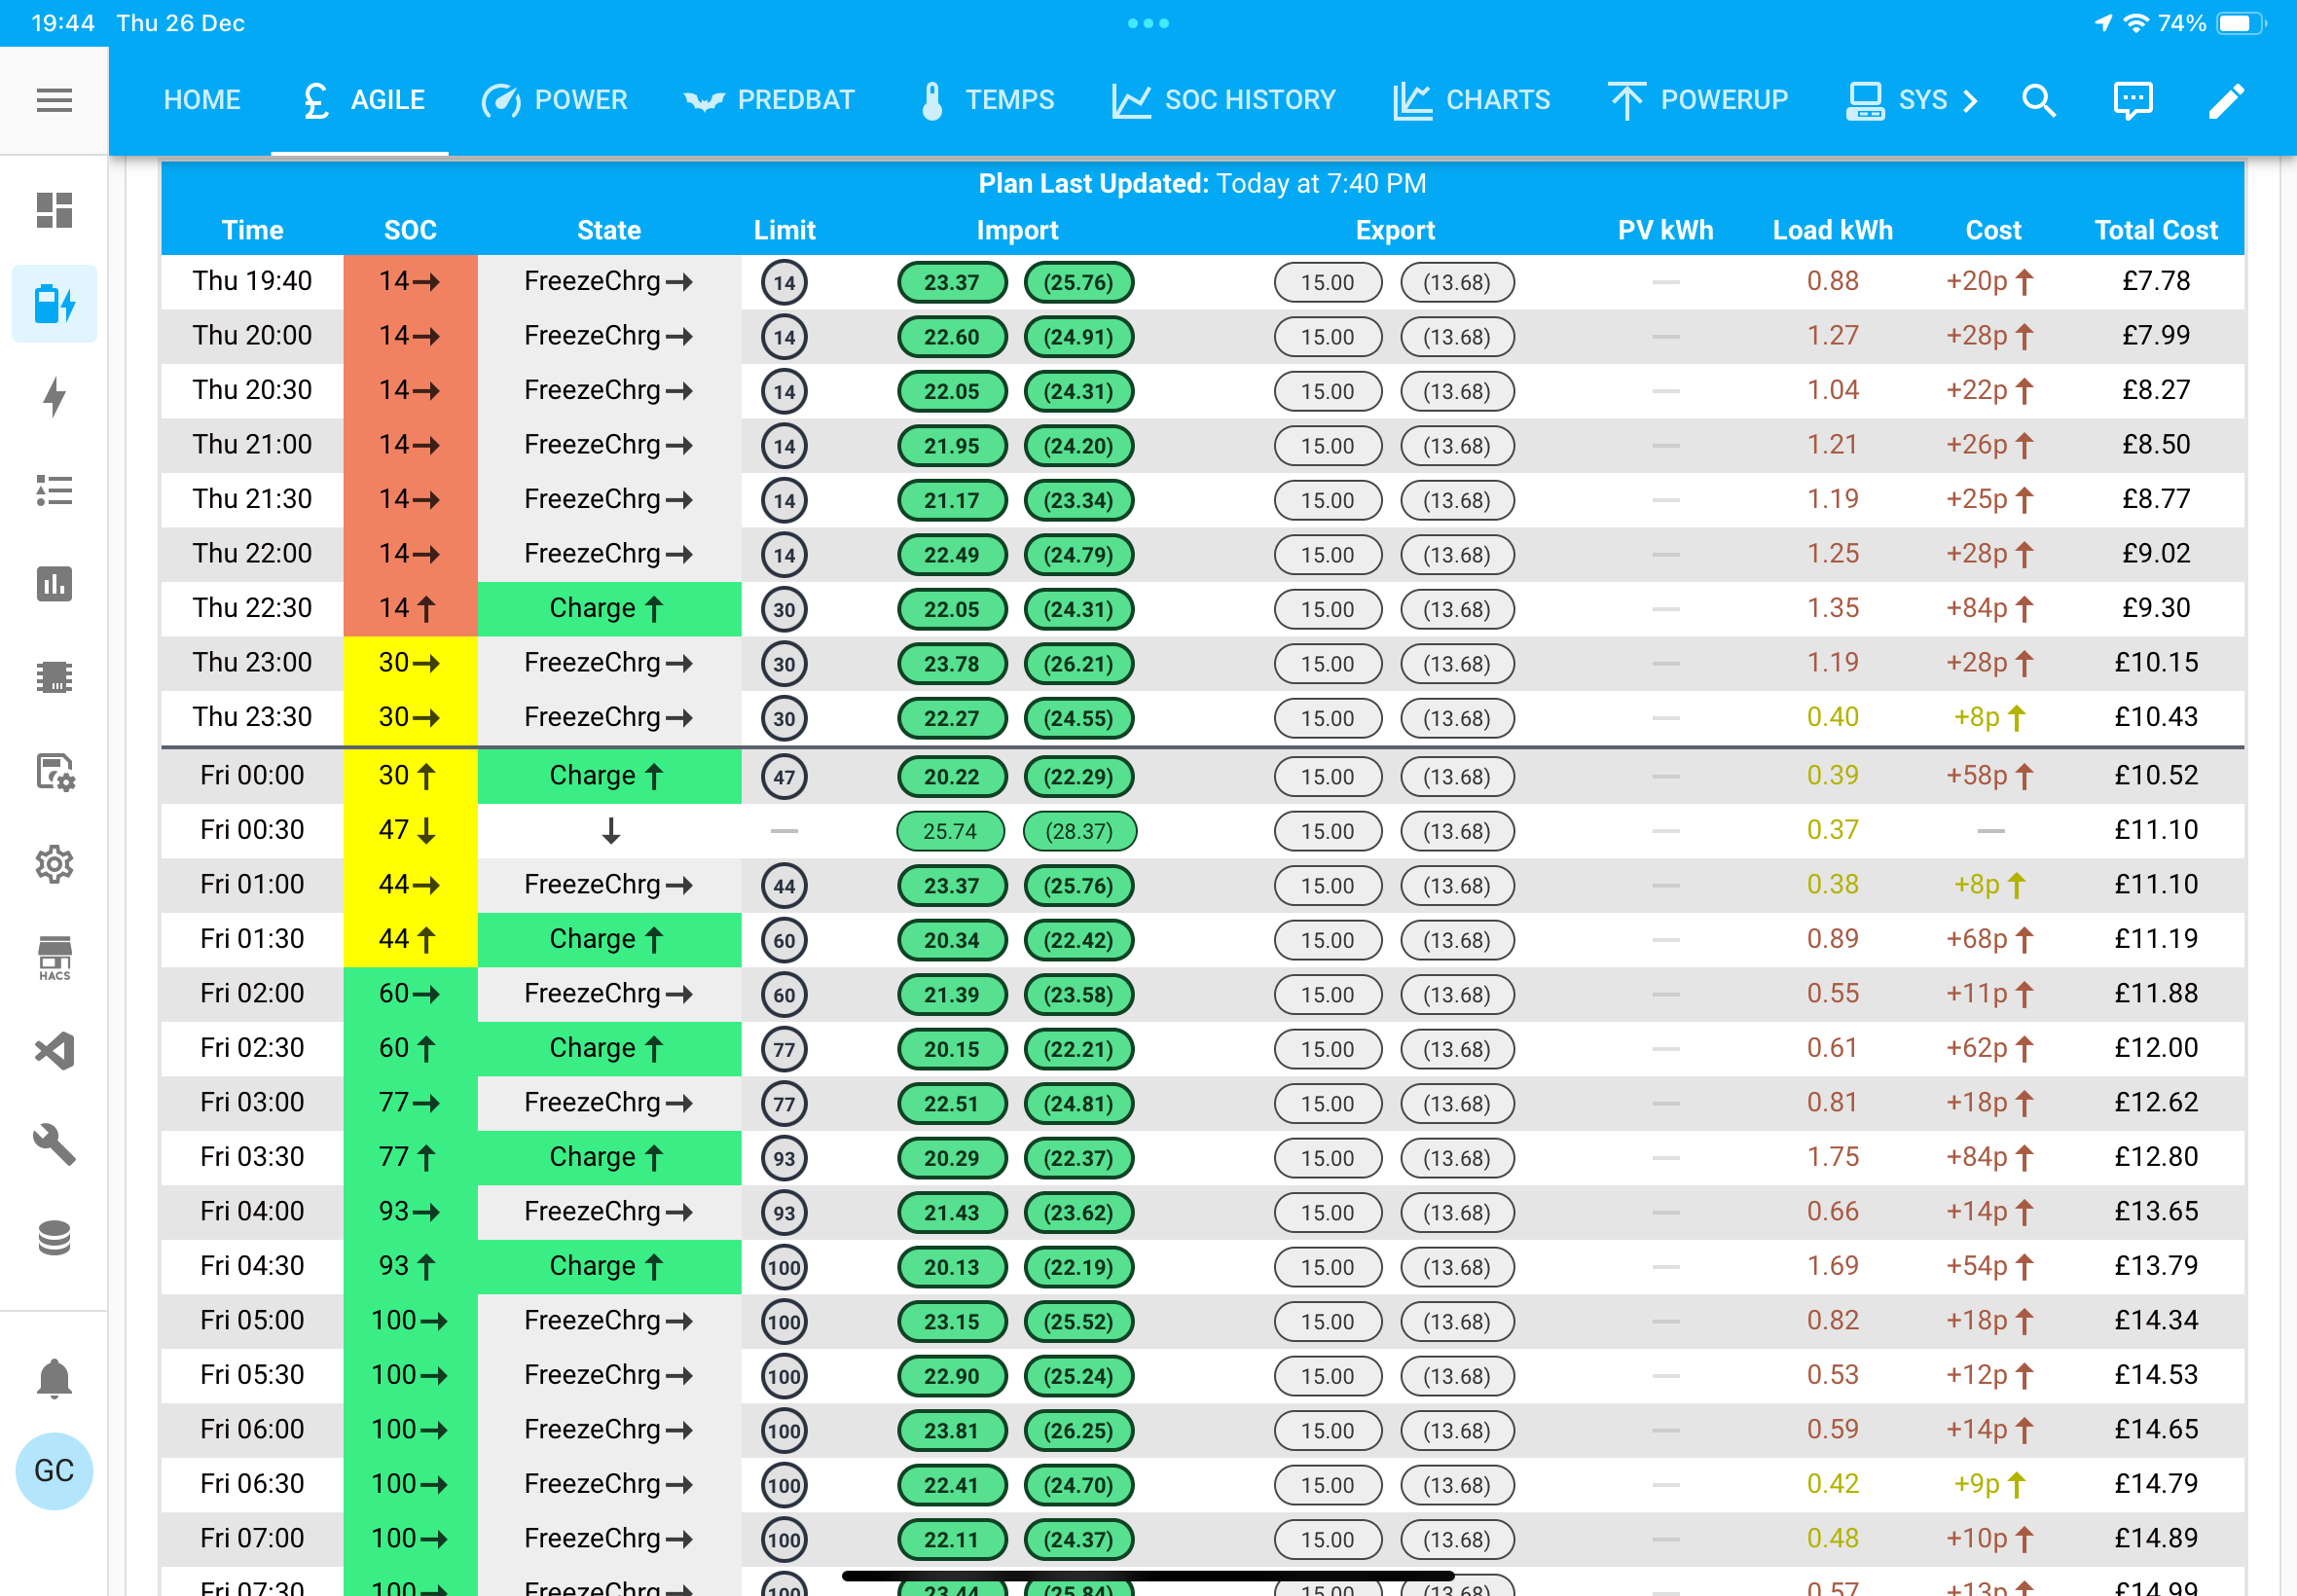Open the GC user profile avatar
2297x1596 pixels.
54,1470
